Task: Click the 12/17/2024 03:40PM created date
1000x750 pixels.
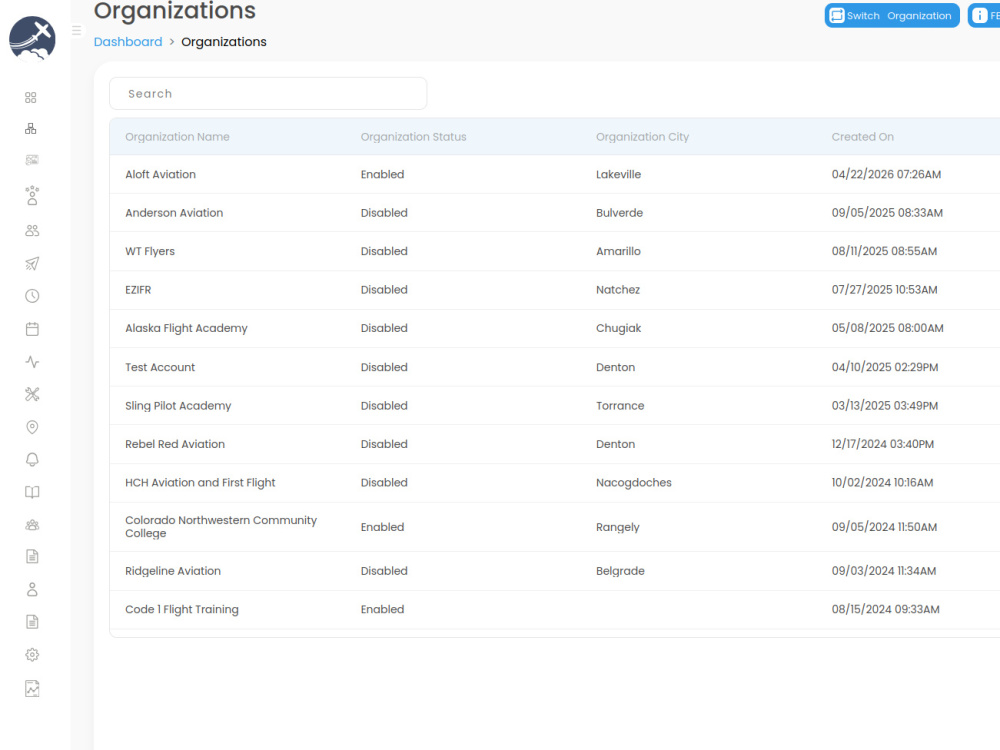Action: click(x=883, y=444)
